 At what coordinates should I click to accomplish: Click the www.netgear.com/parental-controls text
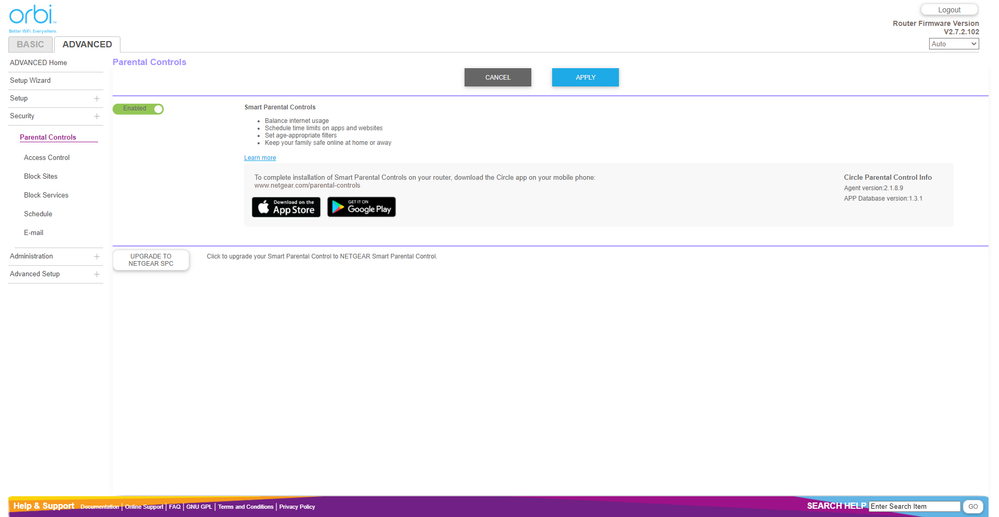pyautogui.click(x=307, y=186)
